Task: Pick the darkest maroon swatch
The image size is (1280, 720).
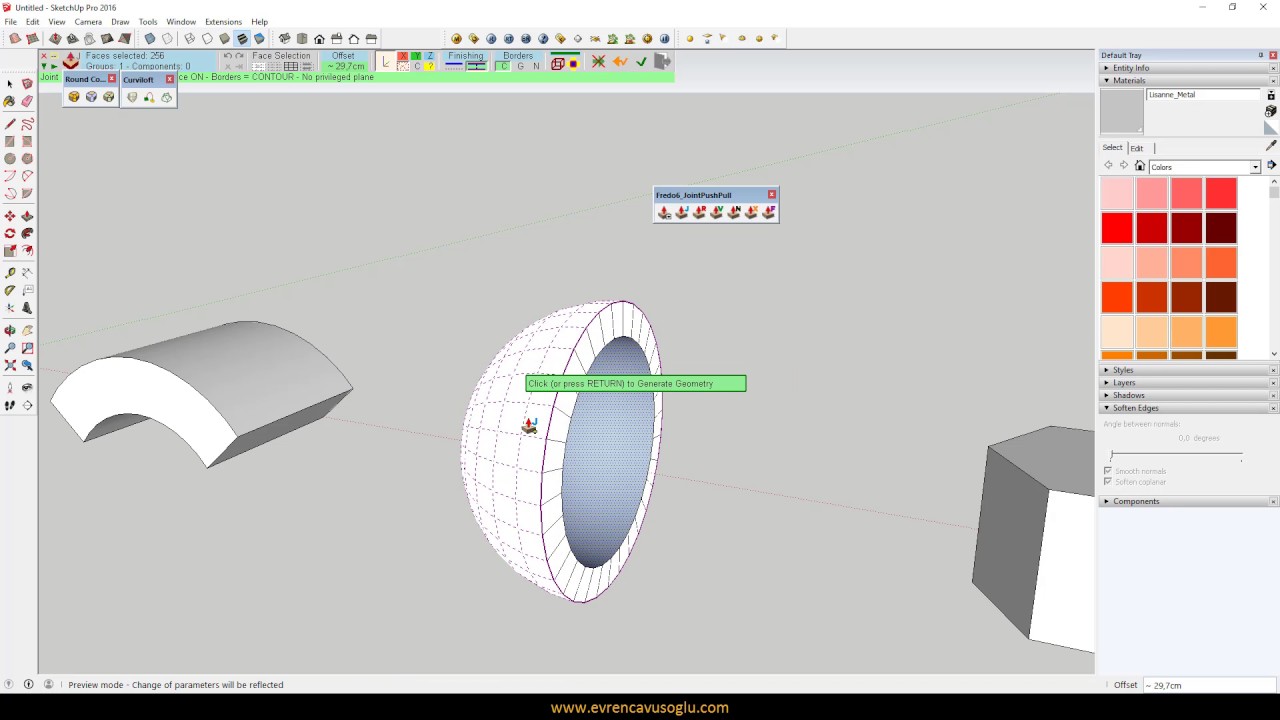Action: tap(1221, 228)
